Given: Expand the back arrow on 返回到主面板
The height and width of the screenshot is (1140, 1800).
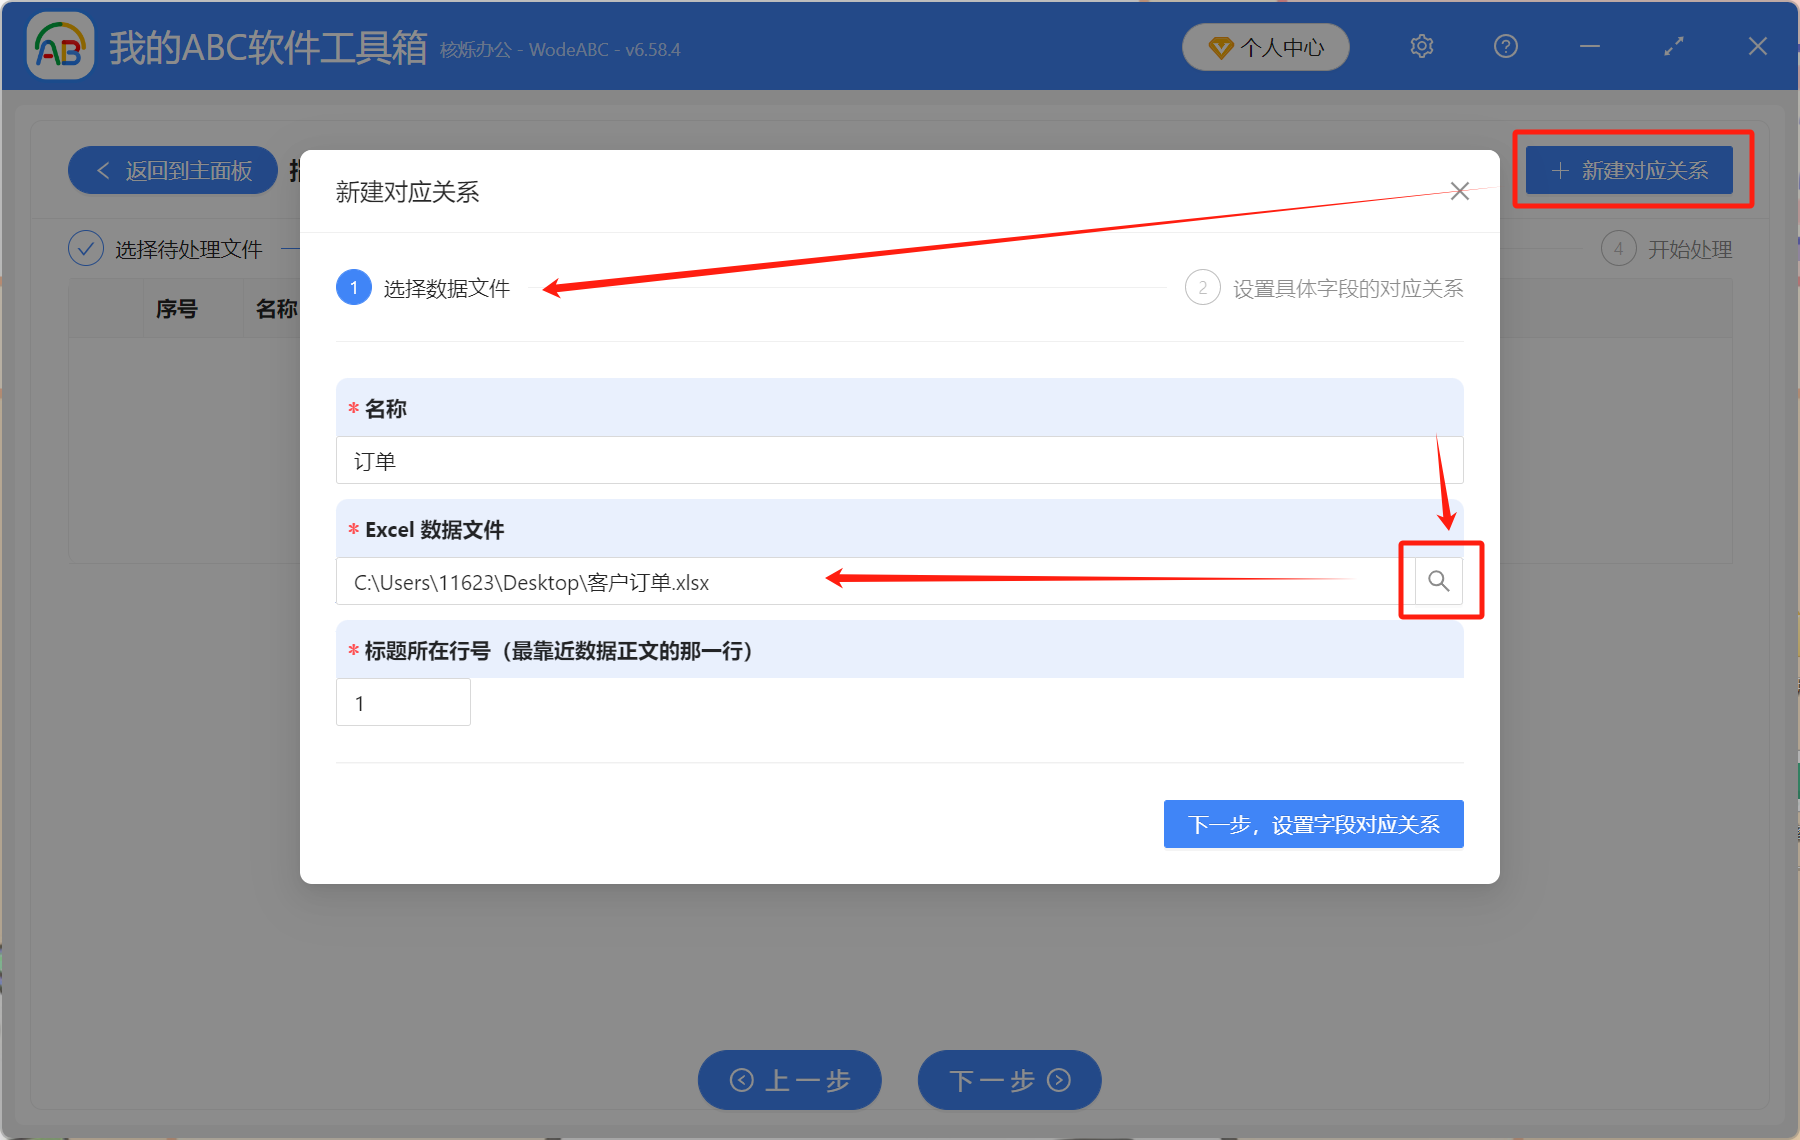Looking at the screenshot, I should tap(103, 170).
